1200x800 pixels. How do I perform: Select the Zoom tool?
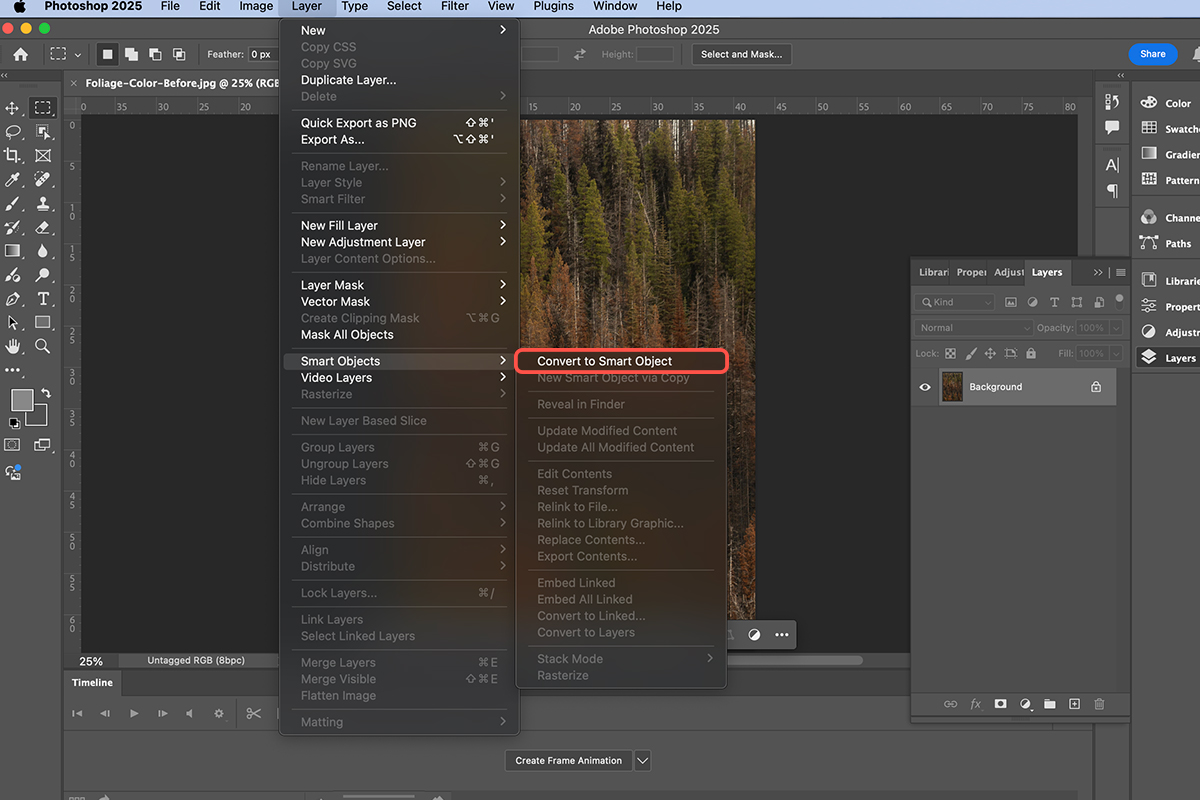pos(43,346)
